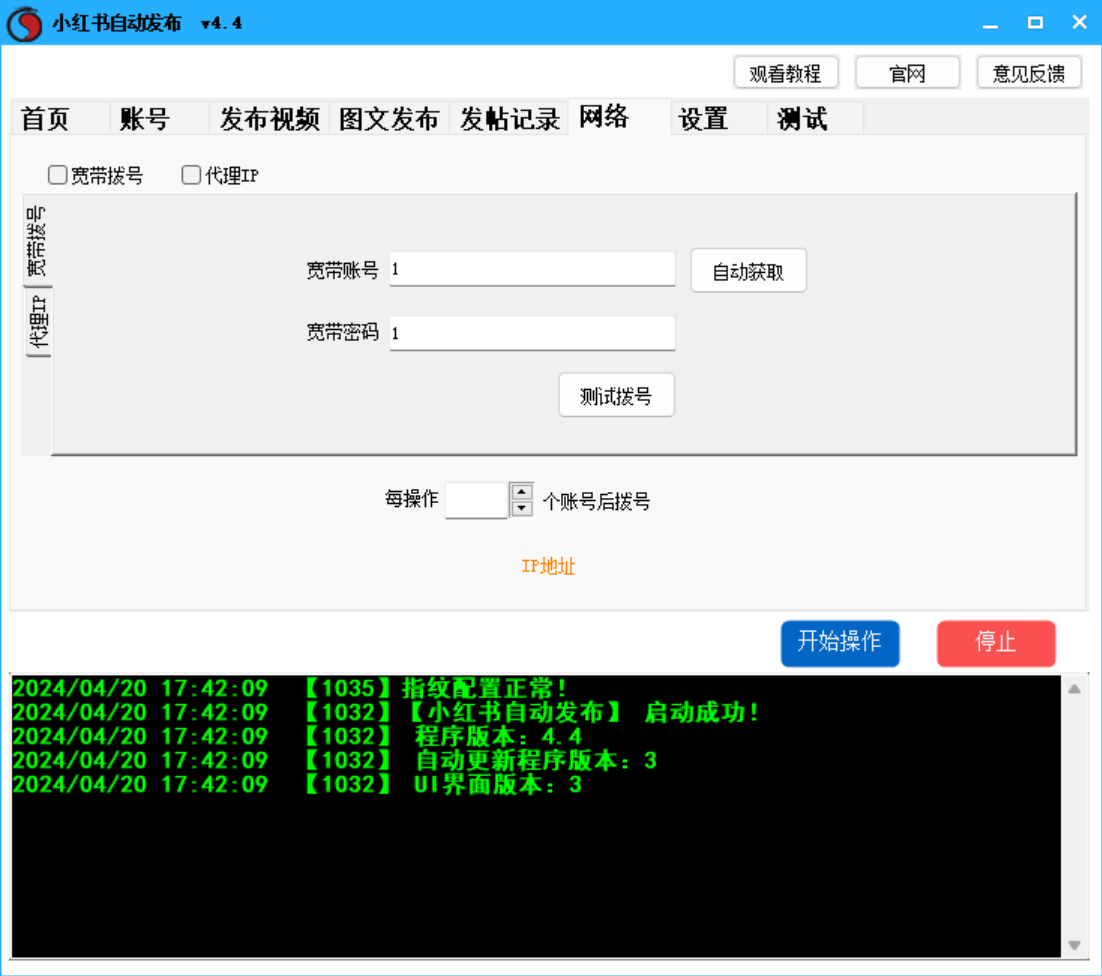Focus the 宽带账号 input field
Screen dimensions: 1102x976
[532, 269]
